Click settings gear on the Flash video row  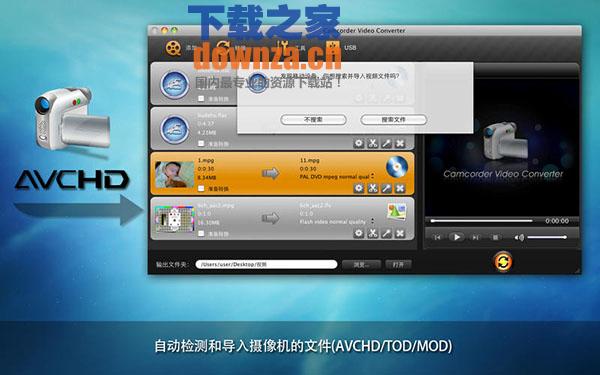click(x=359, y=233)
